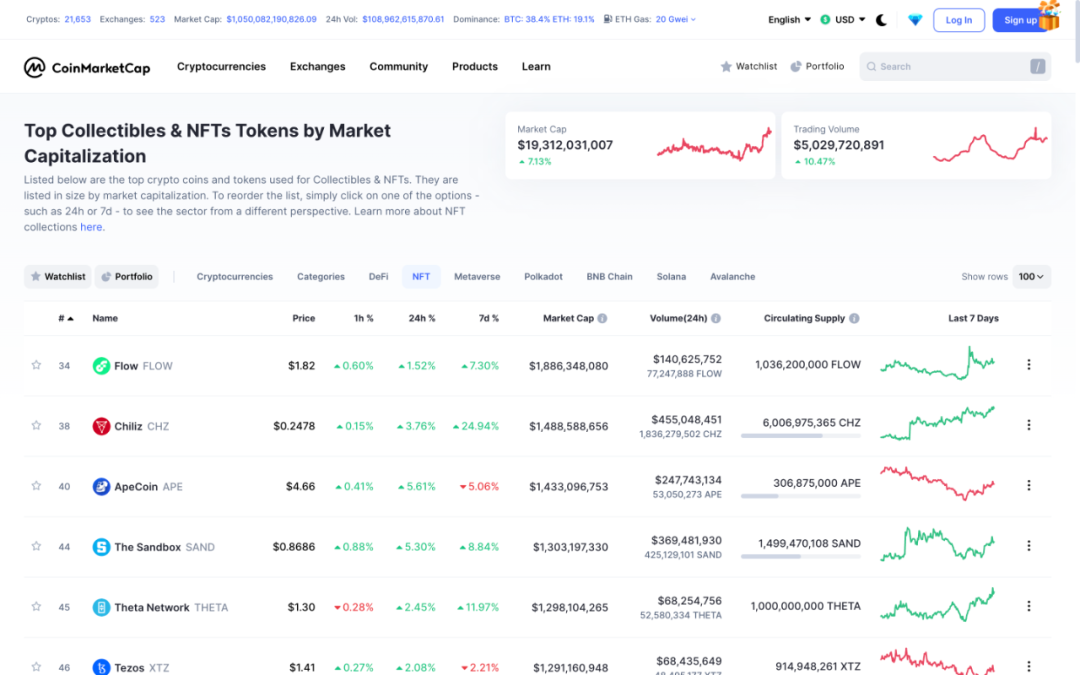1080x675 pixels.
Task: Open the Show rows 100 dropdown
Action: [x=1031, y=277]
